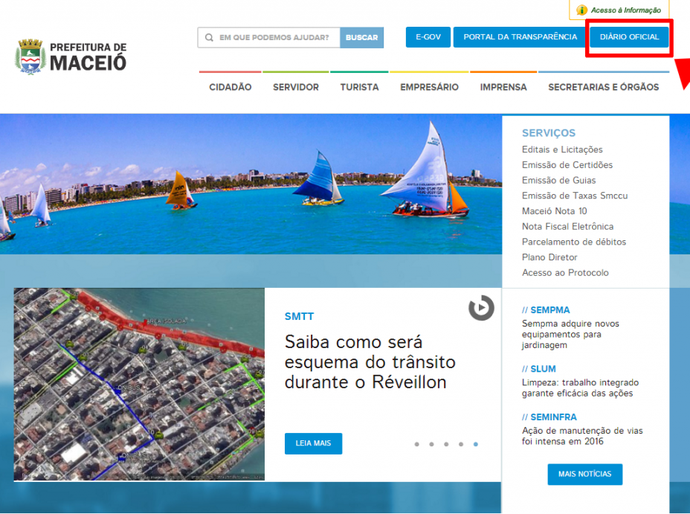690x514 pixels.
Task: Click the // SEMPMA heading
Action: coord(546,310)
